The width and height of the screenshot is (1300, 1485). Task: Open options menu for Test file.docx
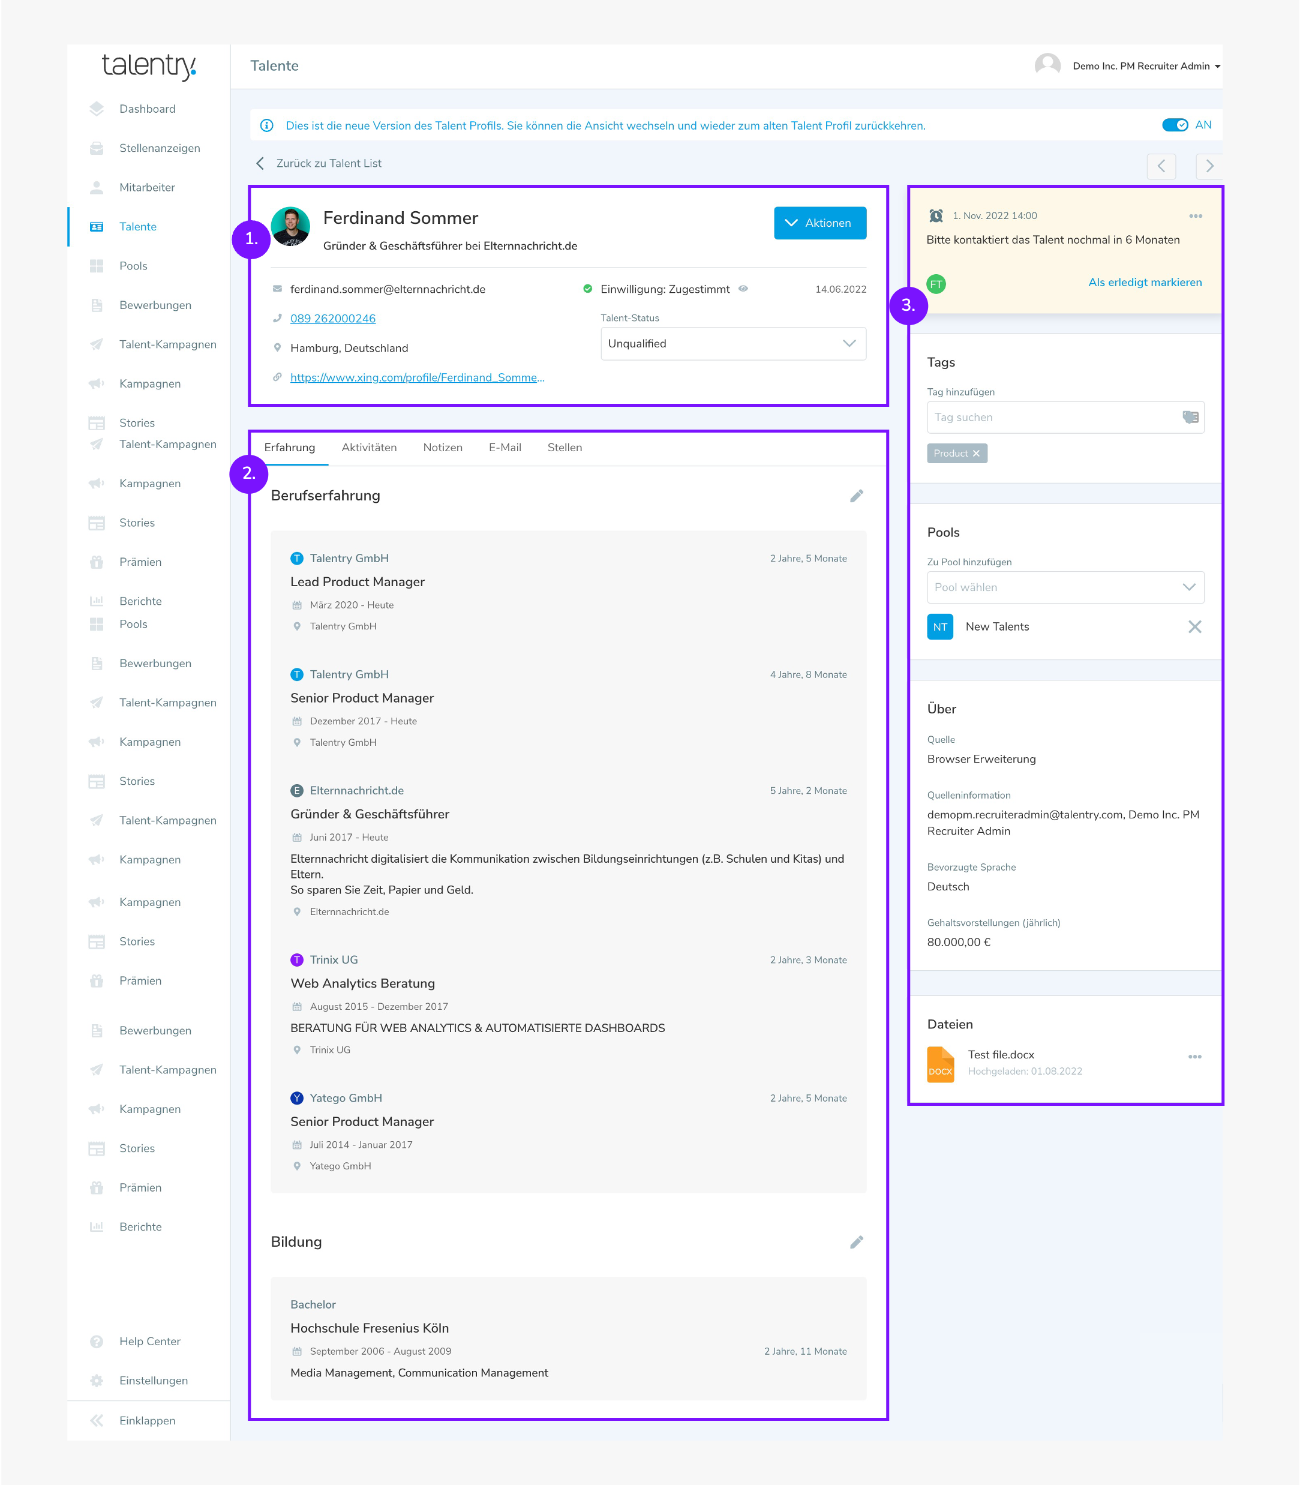point(1194,1057)
